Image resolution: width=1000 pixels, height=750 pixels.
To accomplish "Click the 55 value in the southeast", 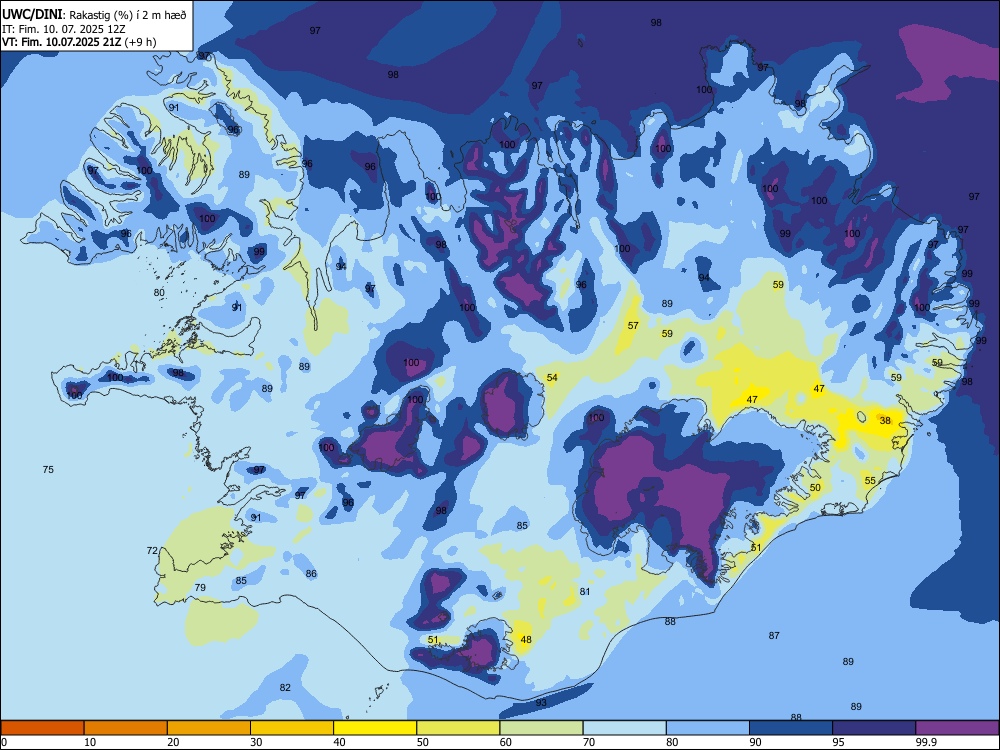I will 871,480.
